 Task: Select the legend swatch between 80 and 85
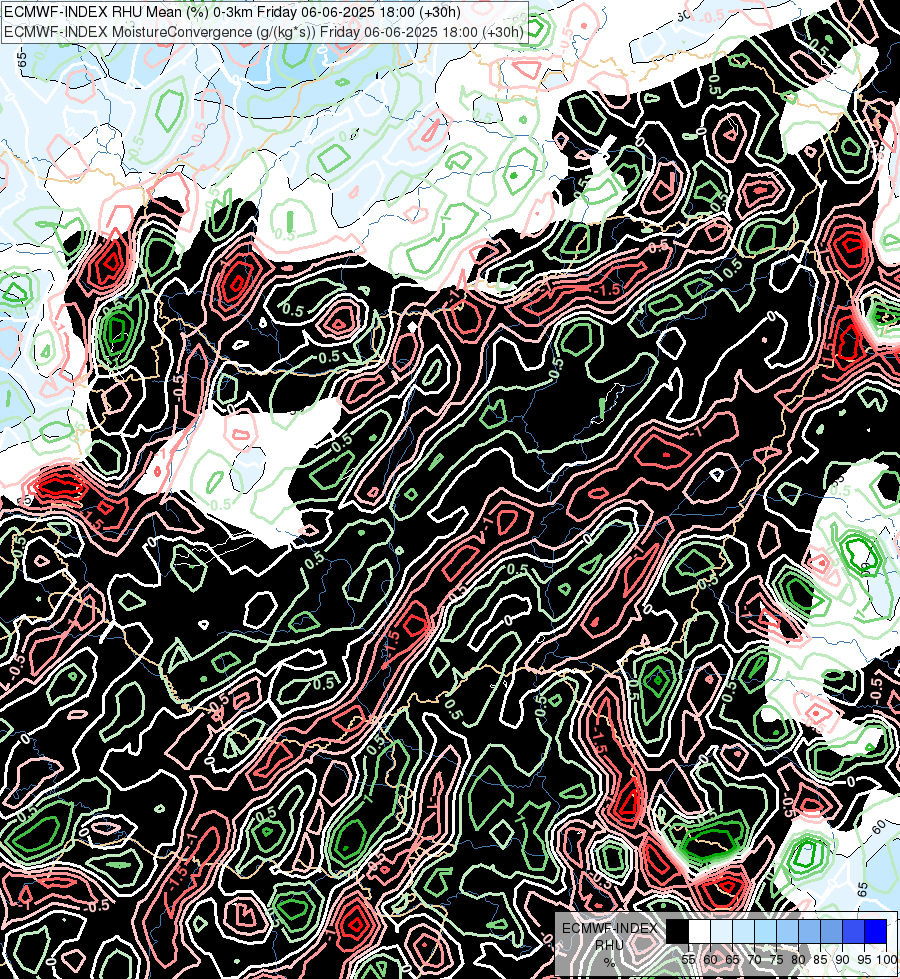tap(809, 931)
